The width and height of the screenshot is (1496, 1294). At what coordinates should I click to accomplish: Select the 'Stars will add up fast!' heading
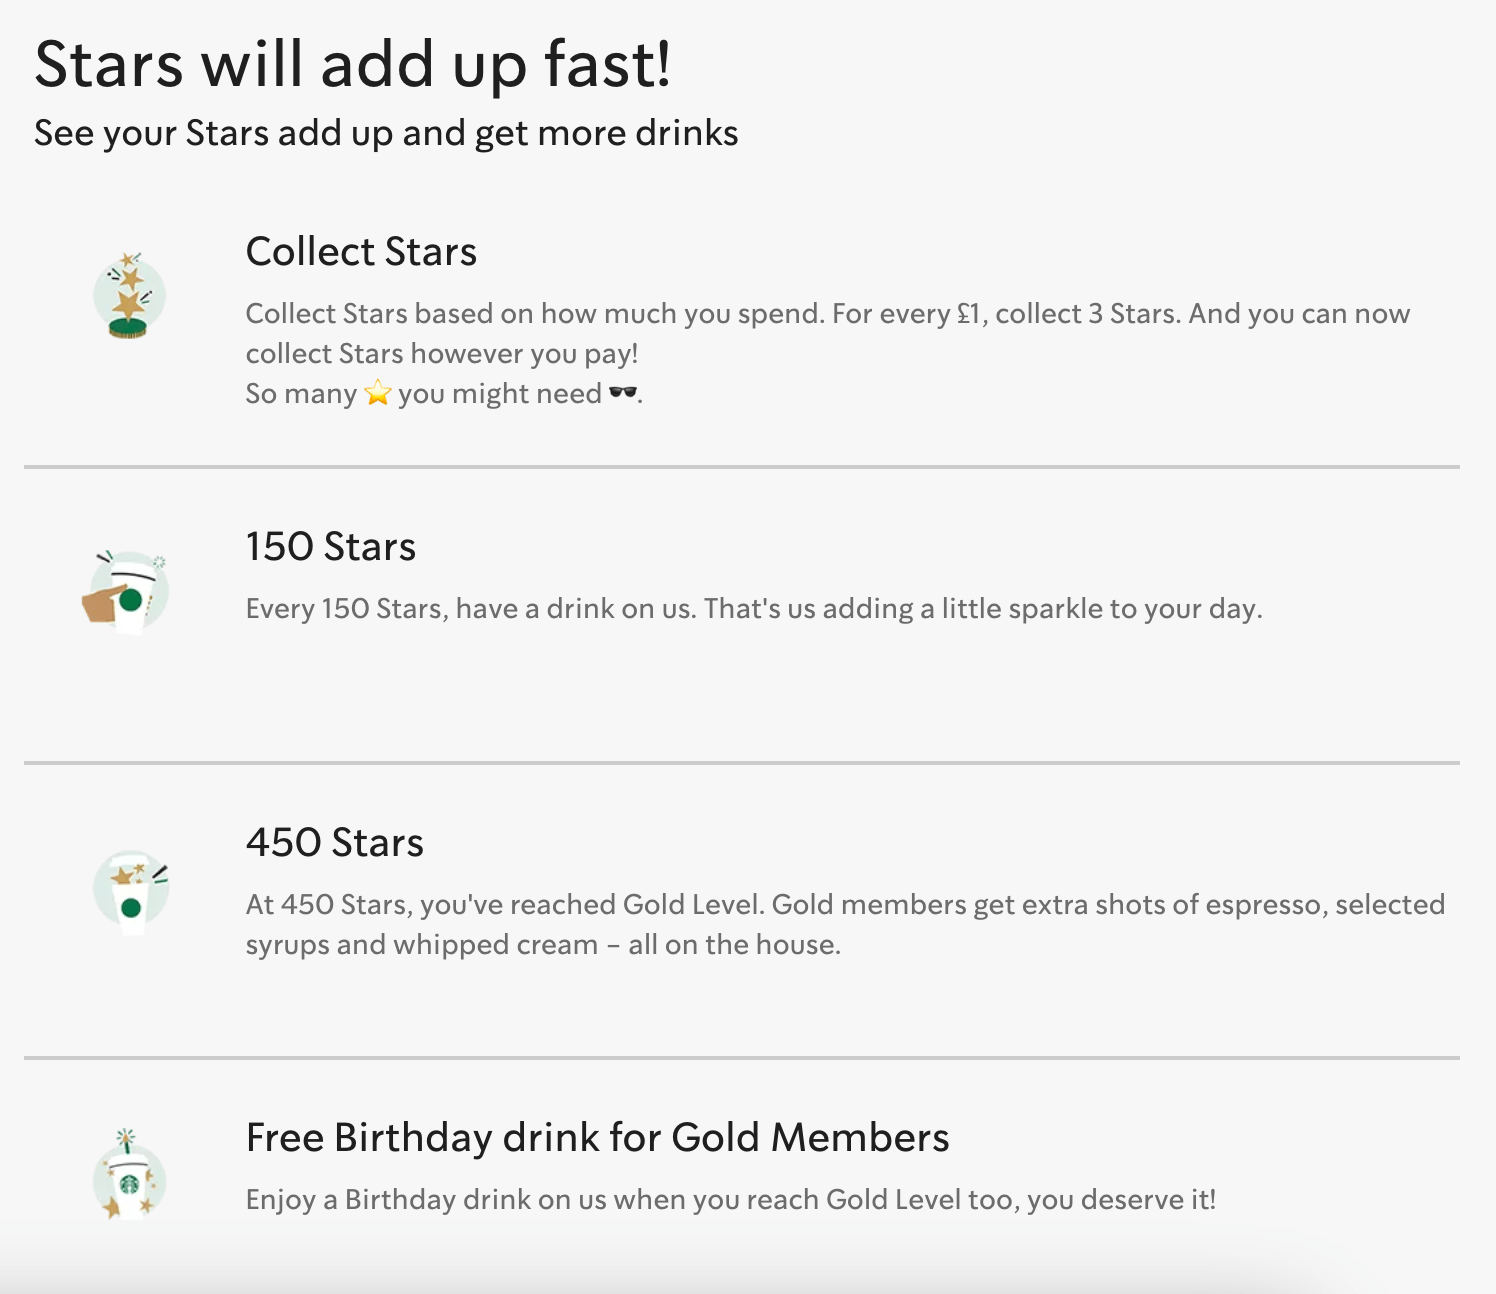point(355,64)
